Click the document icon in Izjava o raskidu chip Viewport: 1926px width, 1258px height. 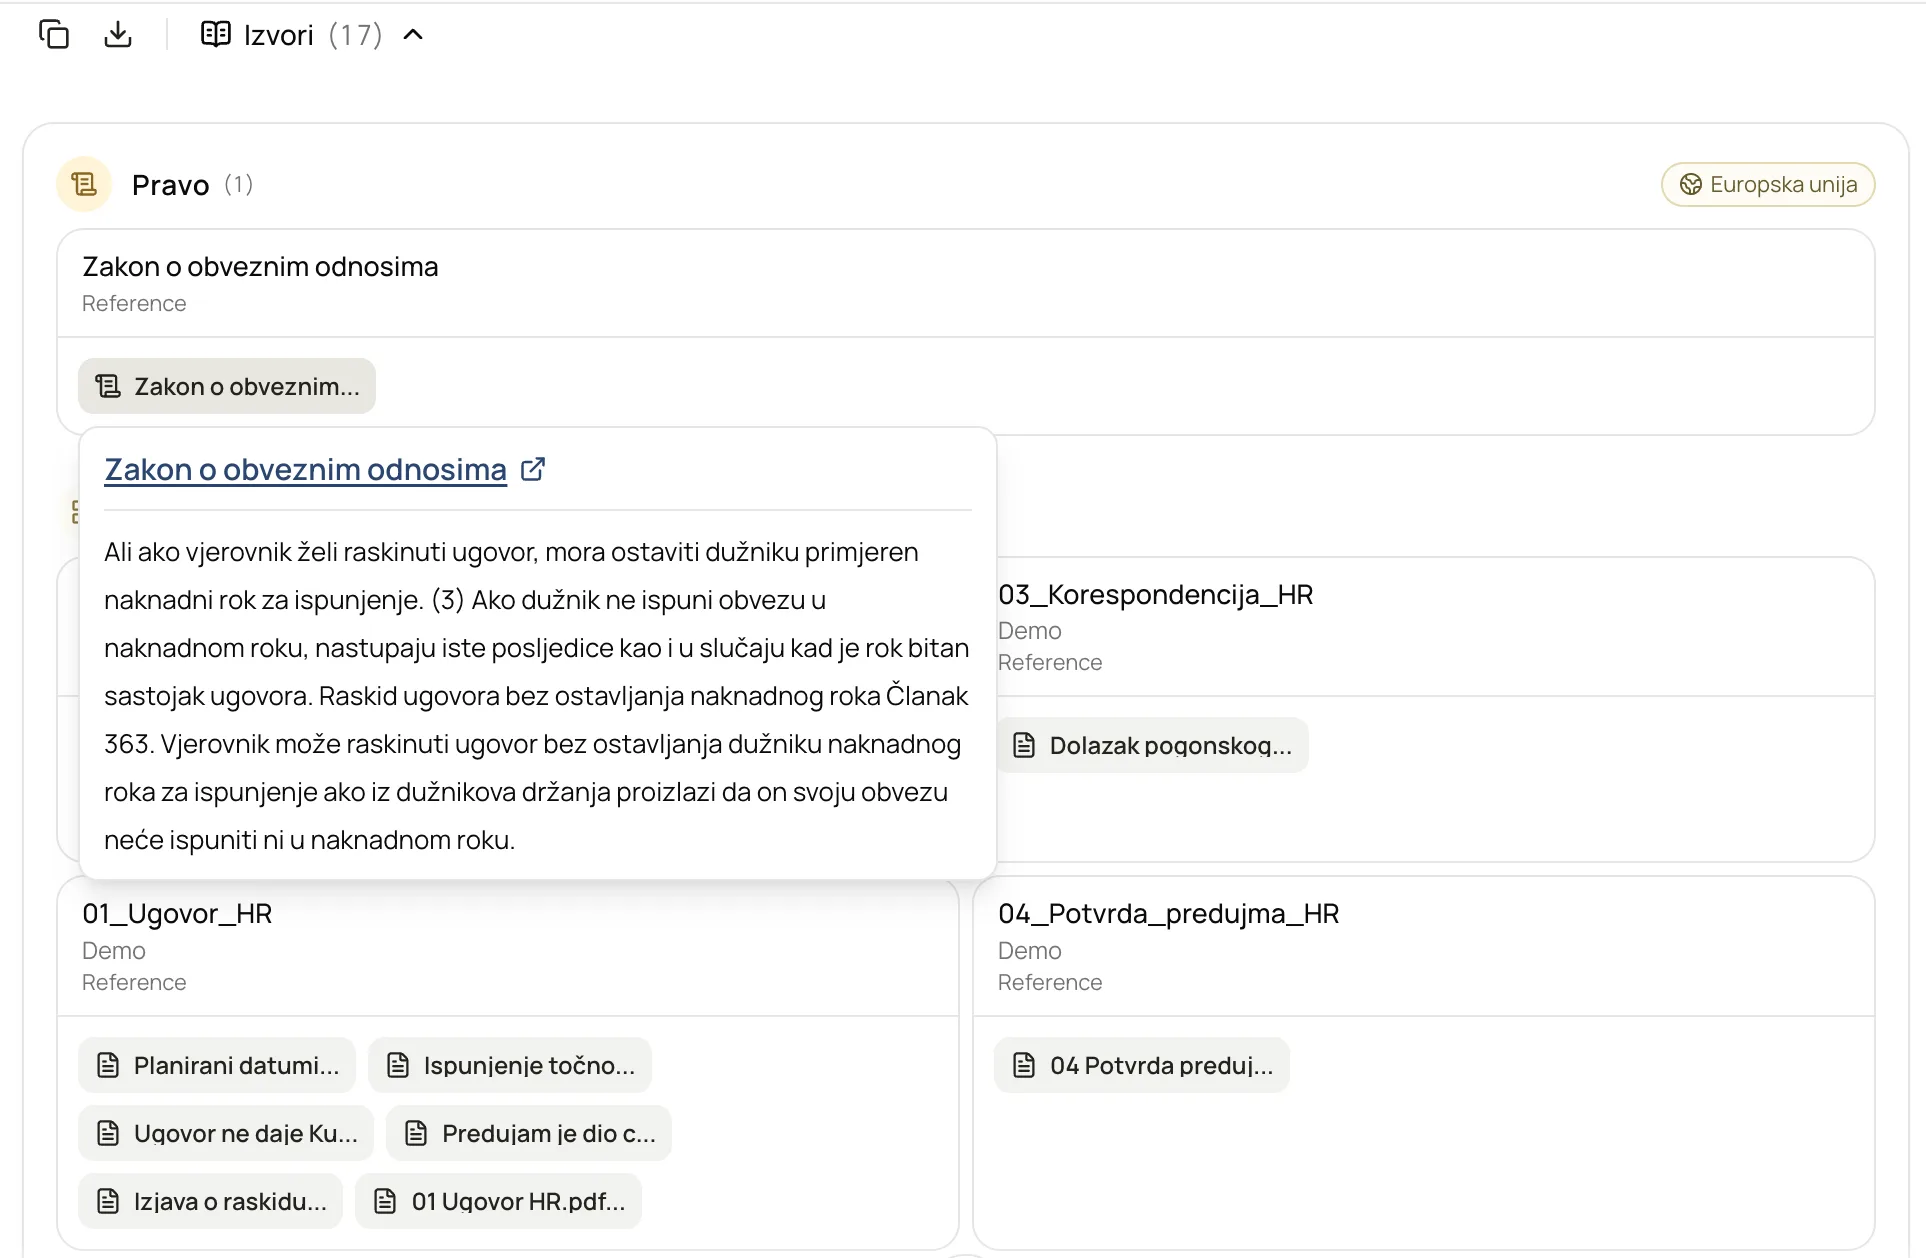point(108,1201)
